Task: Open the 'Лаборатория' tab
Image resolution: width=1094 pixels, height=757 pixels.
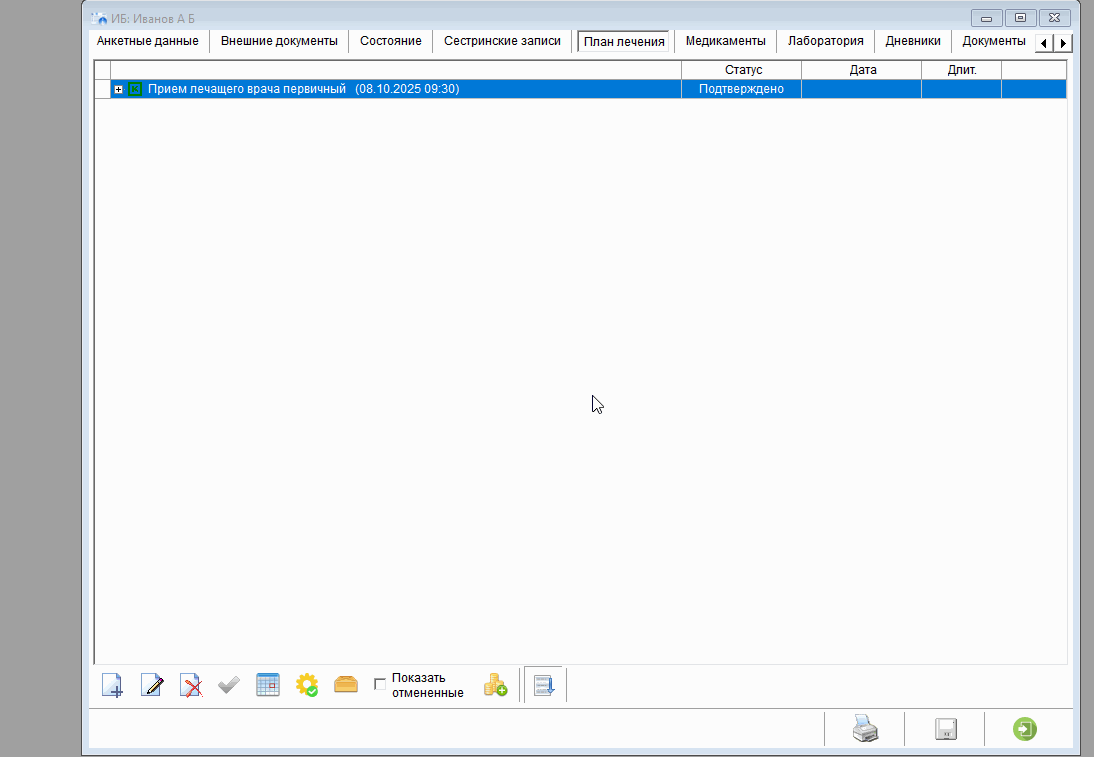Action: click(825, 41)
